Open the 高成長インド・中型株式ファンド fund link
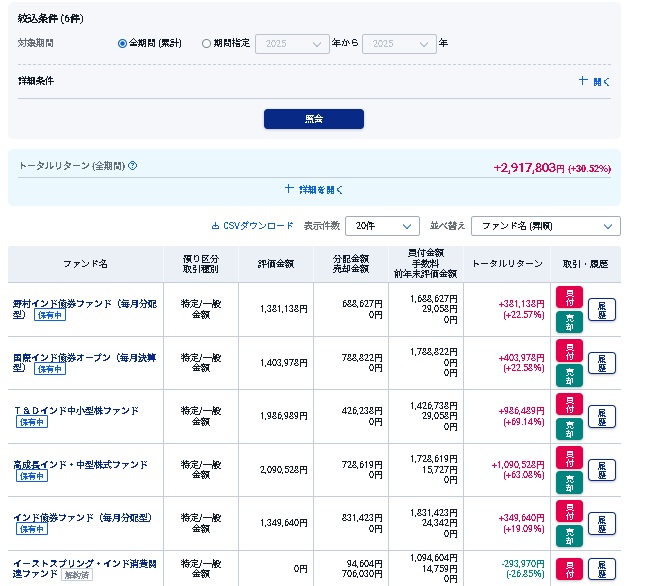The image size is (664, 586). click(80, 464)
